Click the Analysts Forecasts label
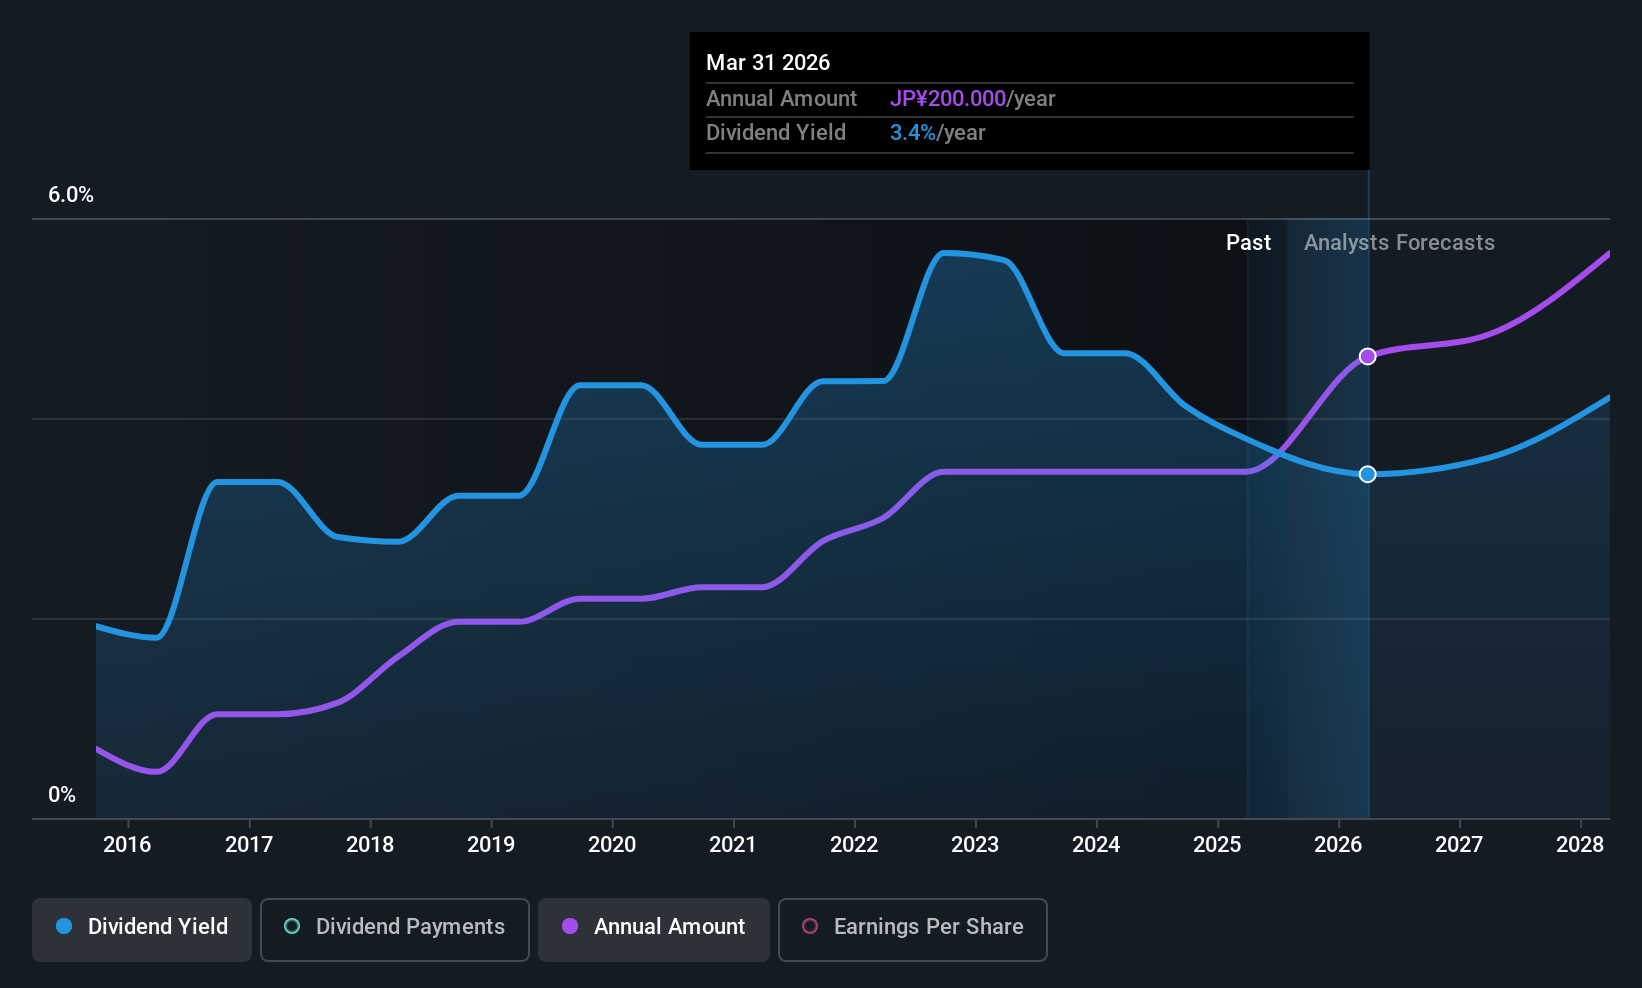The width and height of the screenshot is (1642, 988). [x=1399, y=243]
